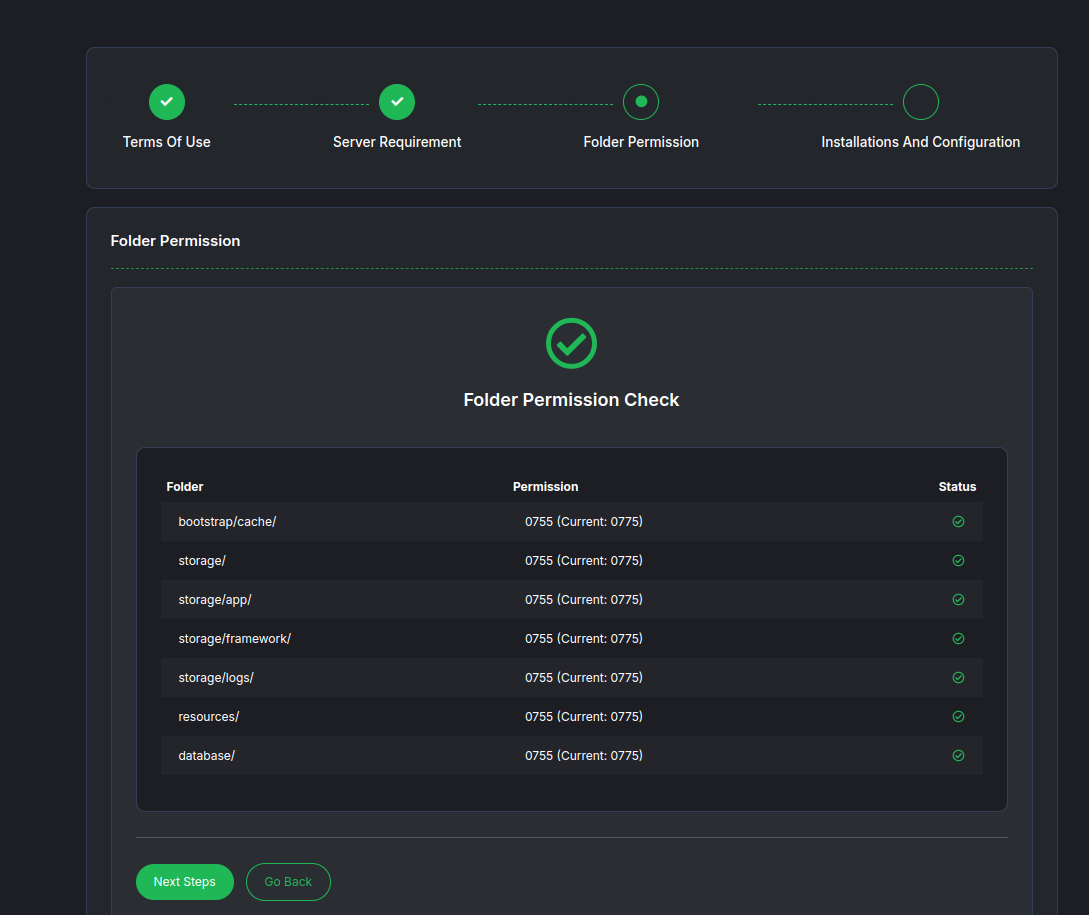Screen dimensions: 1089x915
Task: Click the Installations And Configuration step circle
Action: click(920, 102)
